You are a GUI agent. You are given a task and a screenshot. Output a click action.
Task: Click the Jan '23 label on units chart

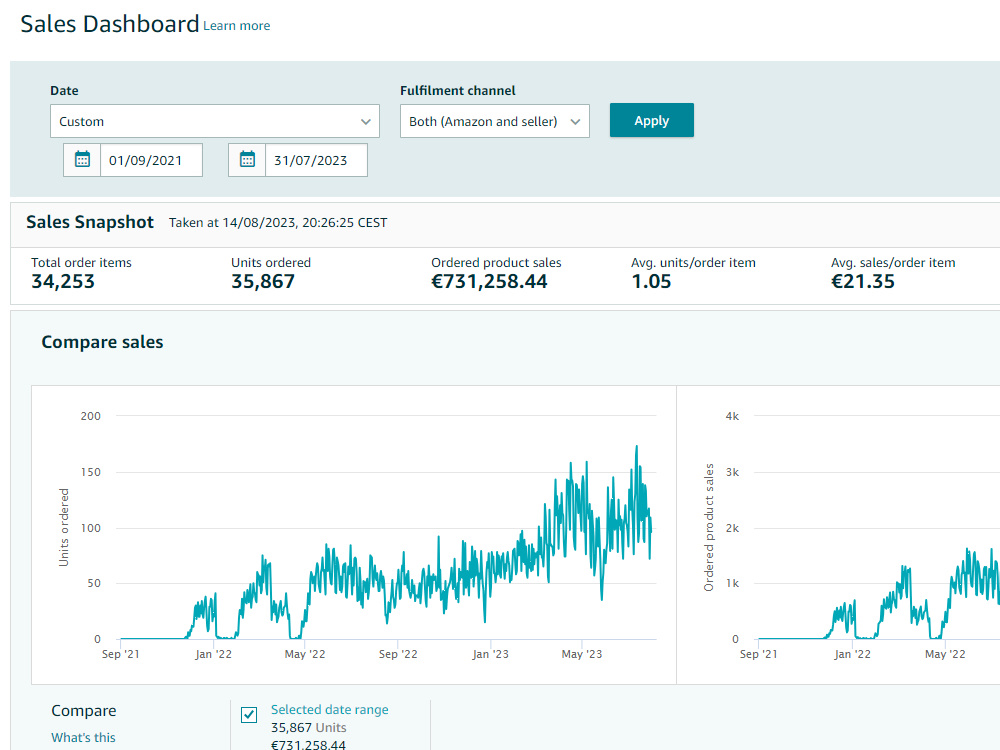click(490, 654)
